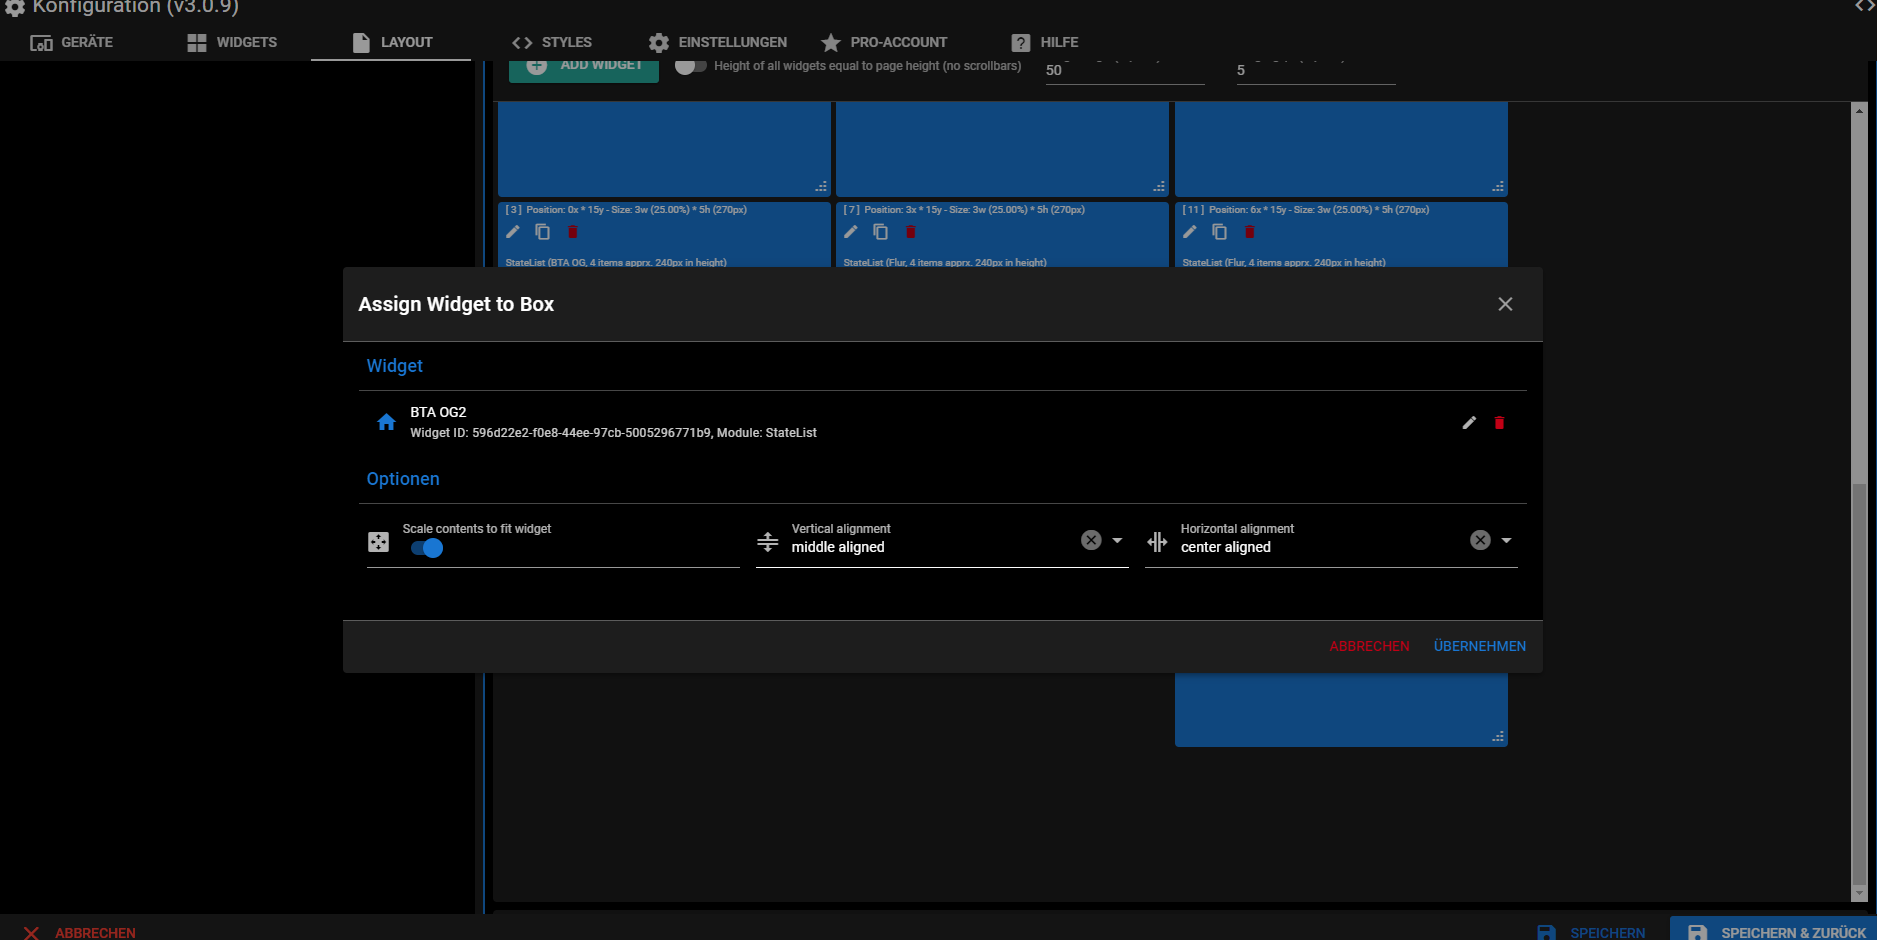
Task: Delete widget box number 3
Action: pos(573,232)
